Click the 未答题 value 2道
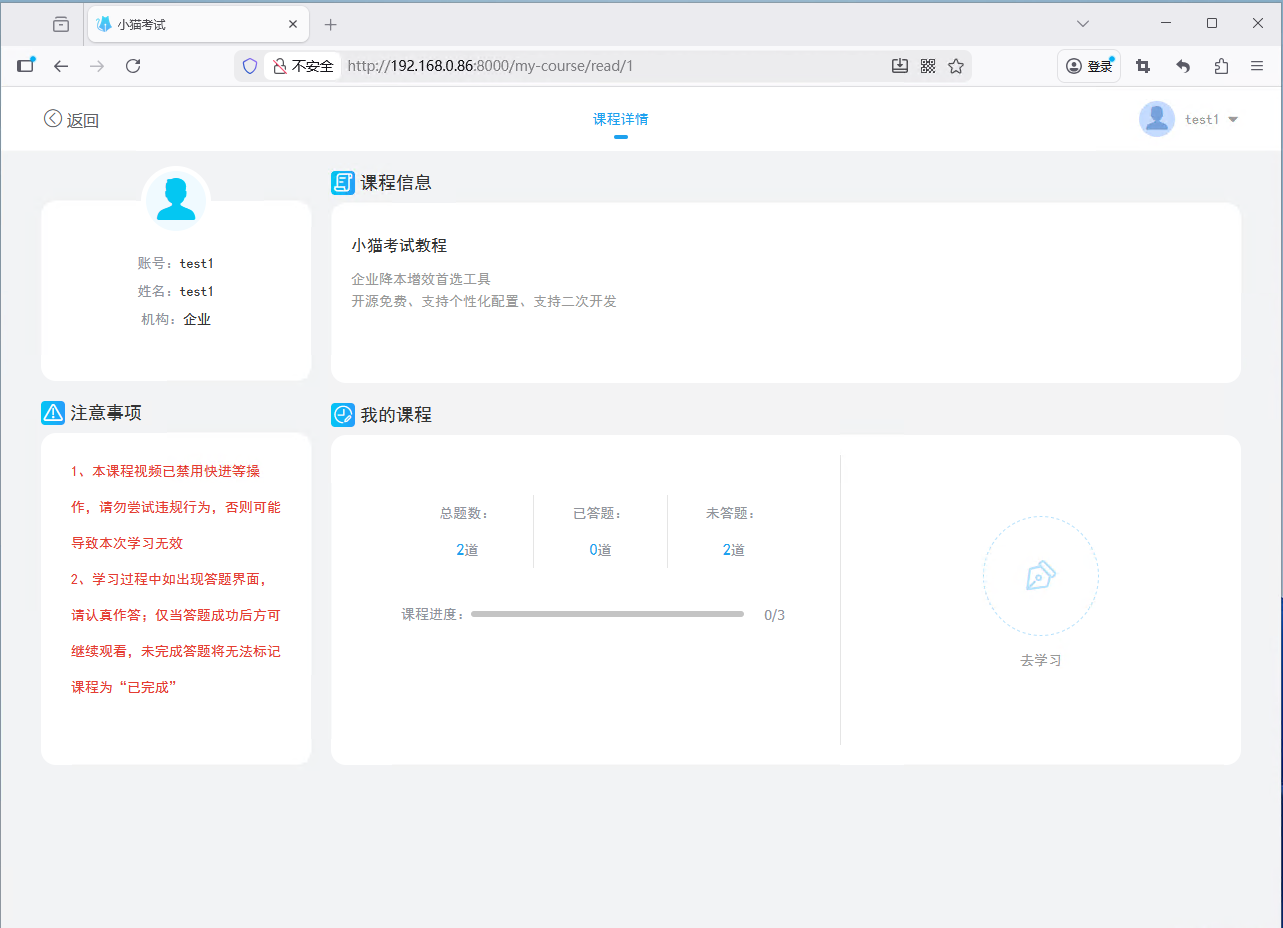 click(734, 550)
